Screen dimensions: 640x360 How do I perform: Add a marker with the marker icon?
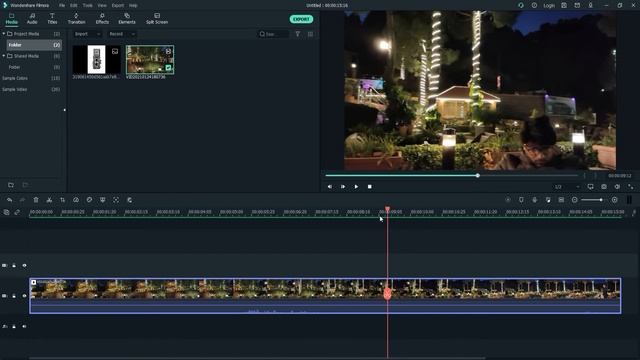pyautogui.click(x=521, y=200)
